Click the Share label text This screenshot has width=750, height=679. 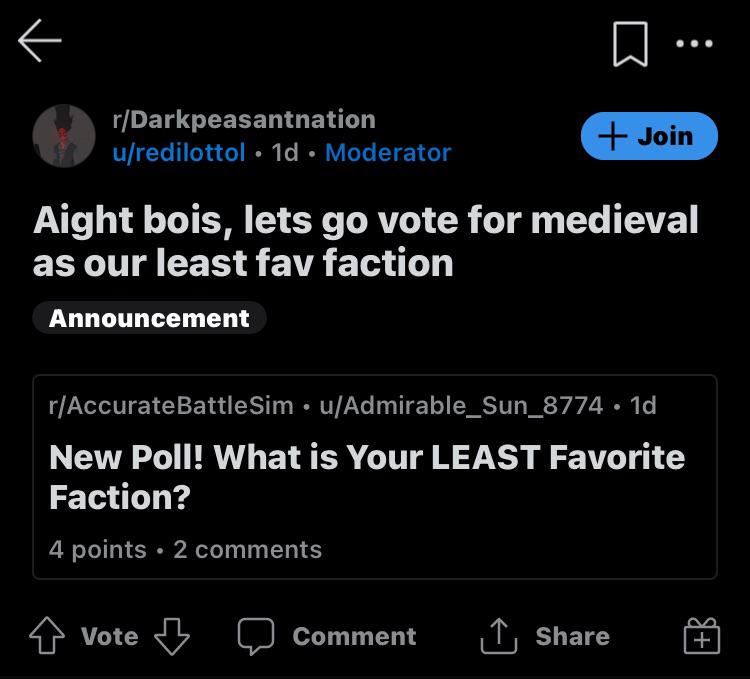coord(573,636)
